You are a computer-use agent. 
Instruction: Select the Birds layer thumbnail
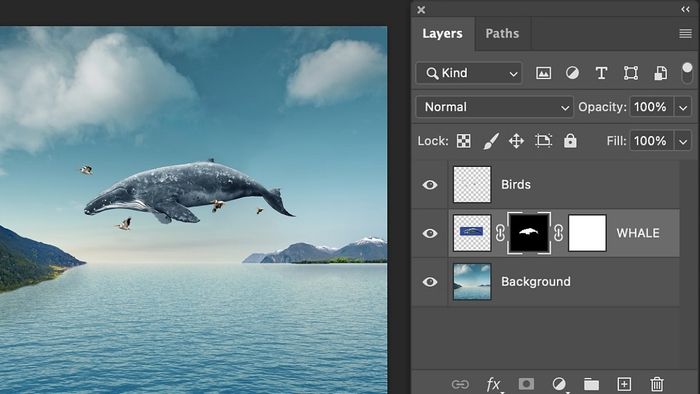pyautogui.click(x=472, y=185)
